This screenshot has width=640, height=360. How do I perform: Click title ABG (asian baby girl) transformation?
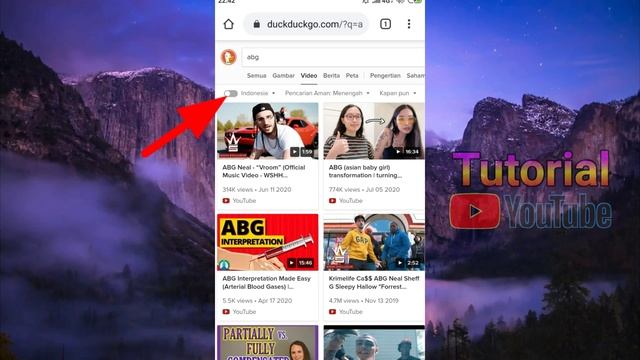coord(365,171)
